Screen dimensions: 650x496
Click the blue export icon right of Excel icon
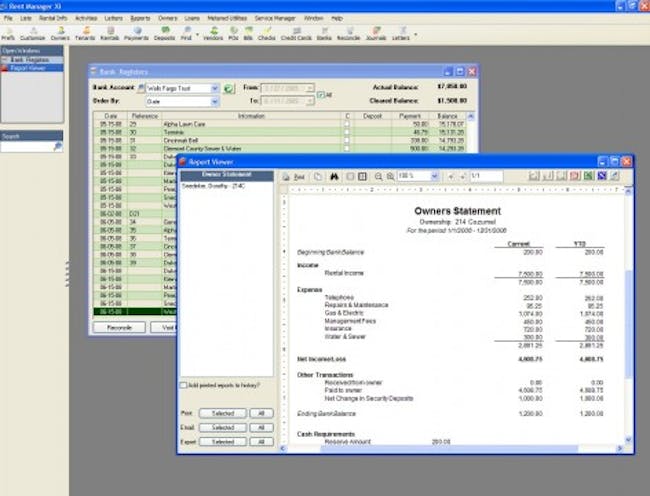tap(602, 176)
